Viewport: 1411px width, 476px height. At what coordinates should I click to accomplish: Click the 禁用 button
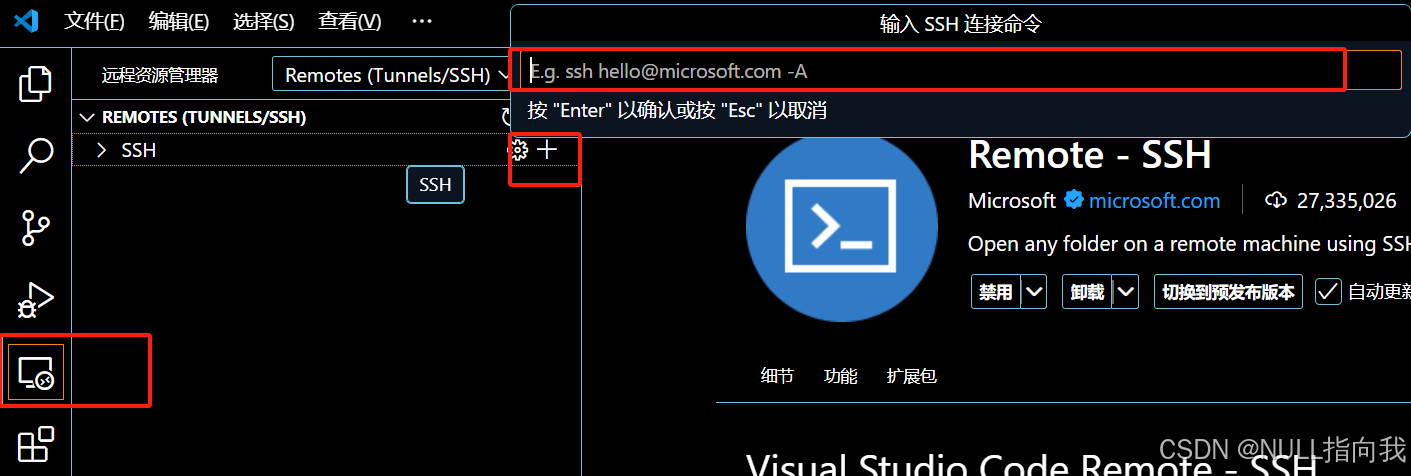point(996,292)
